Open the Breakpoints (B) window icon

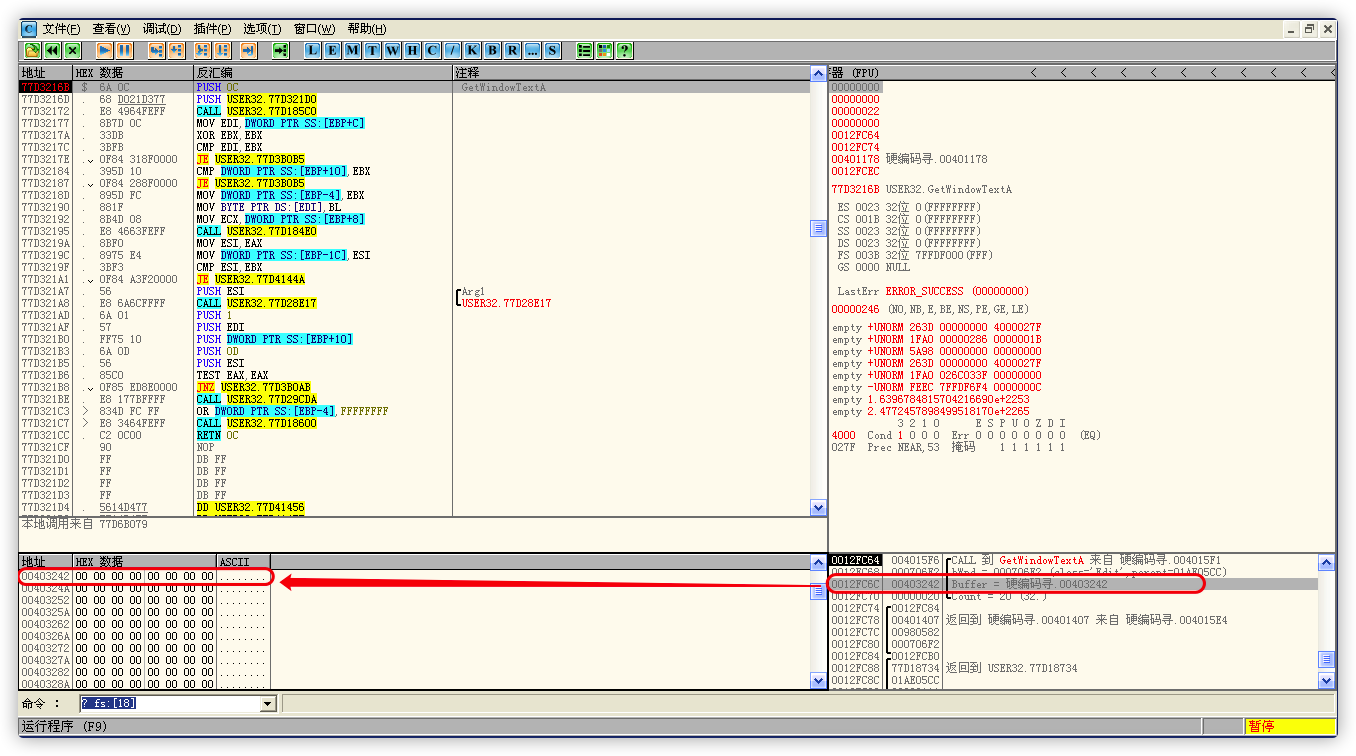coord(492,50)
